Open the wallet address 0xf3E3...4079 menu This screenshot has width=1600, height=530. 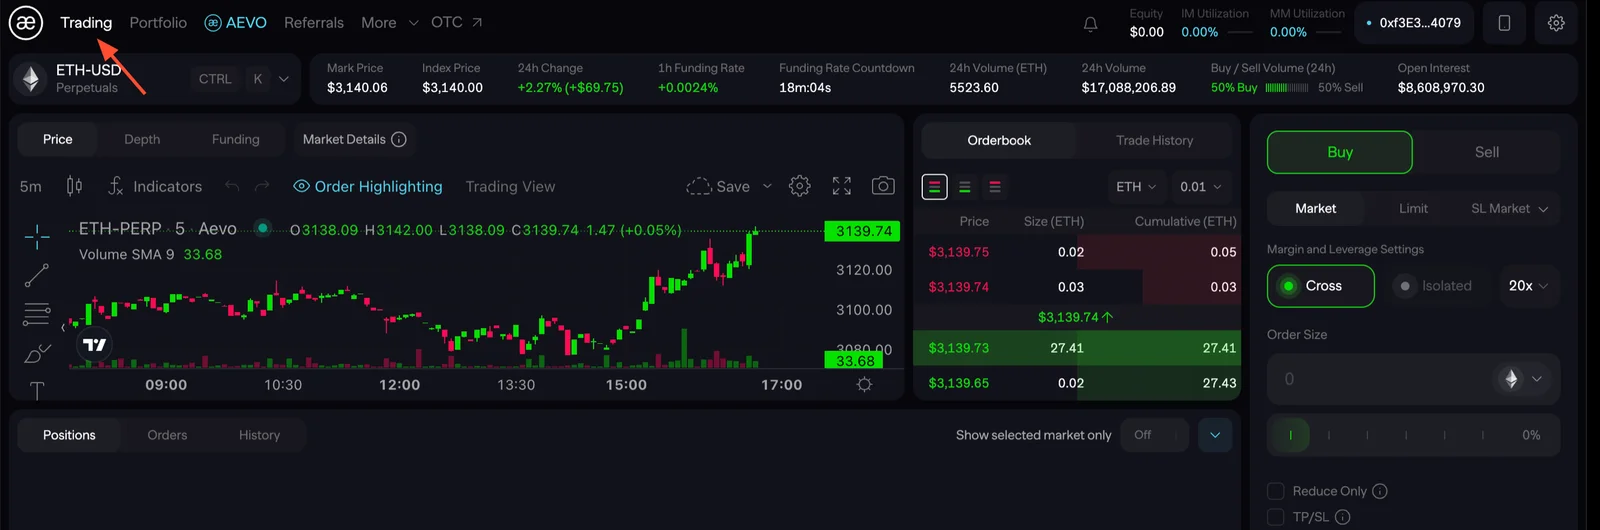pyautogui.click(x=1413, y=23)
